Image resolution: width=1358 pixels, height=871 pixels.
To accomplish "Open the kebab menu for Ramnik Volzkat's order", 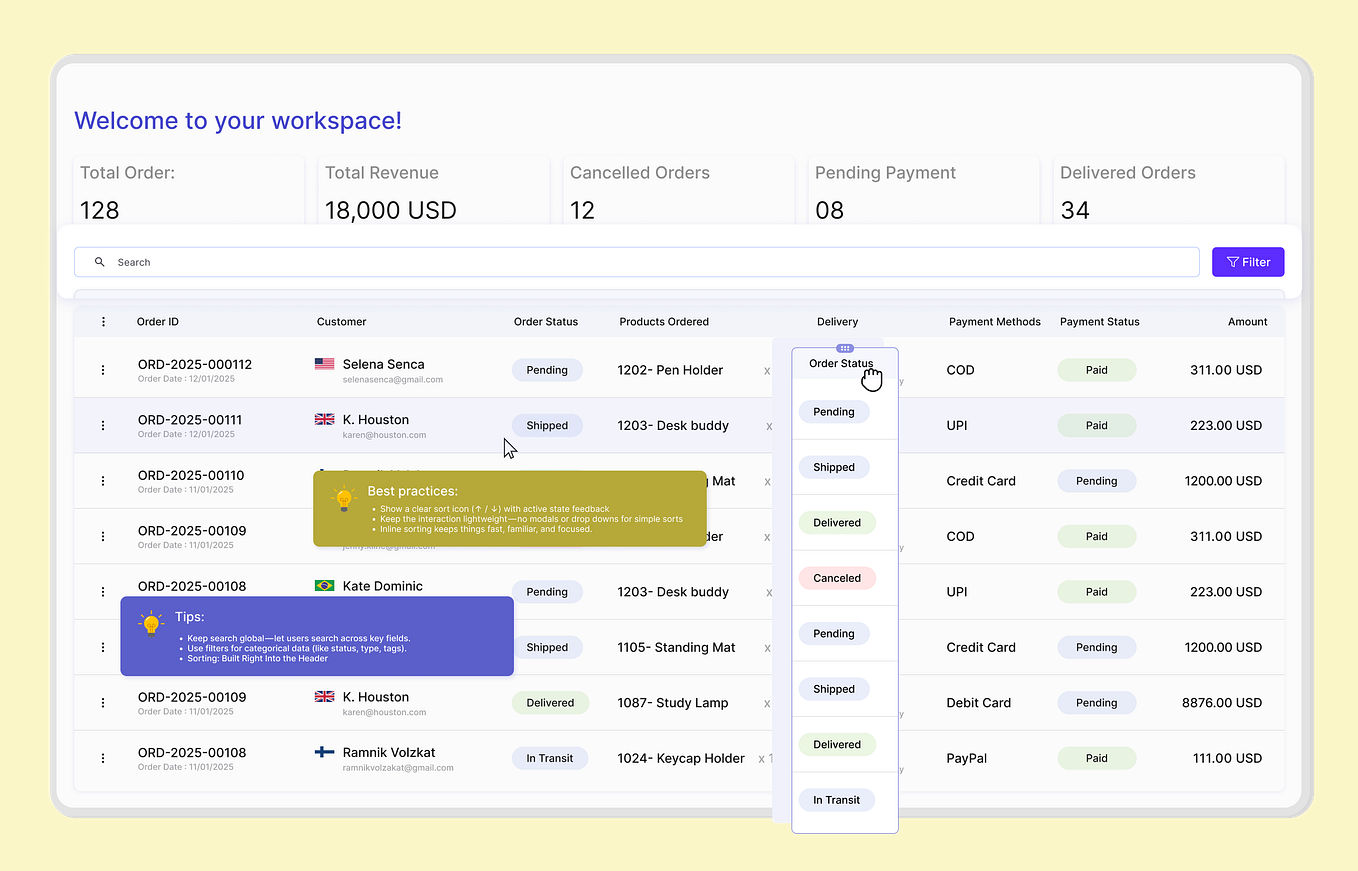I will point(103,758).
